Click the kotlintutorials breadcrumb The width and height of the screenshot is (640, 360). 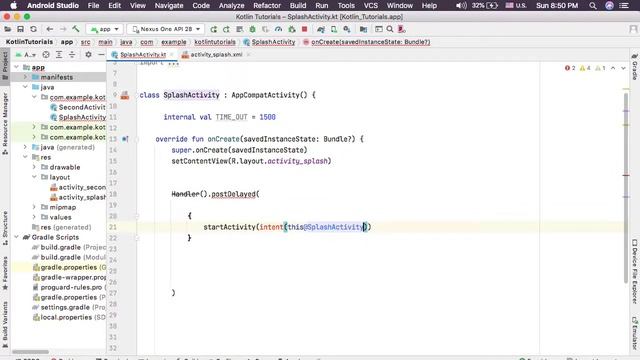pos(215,42)
